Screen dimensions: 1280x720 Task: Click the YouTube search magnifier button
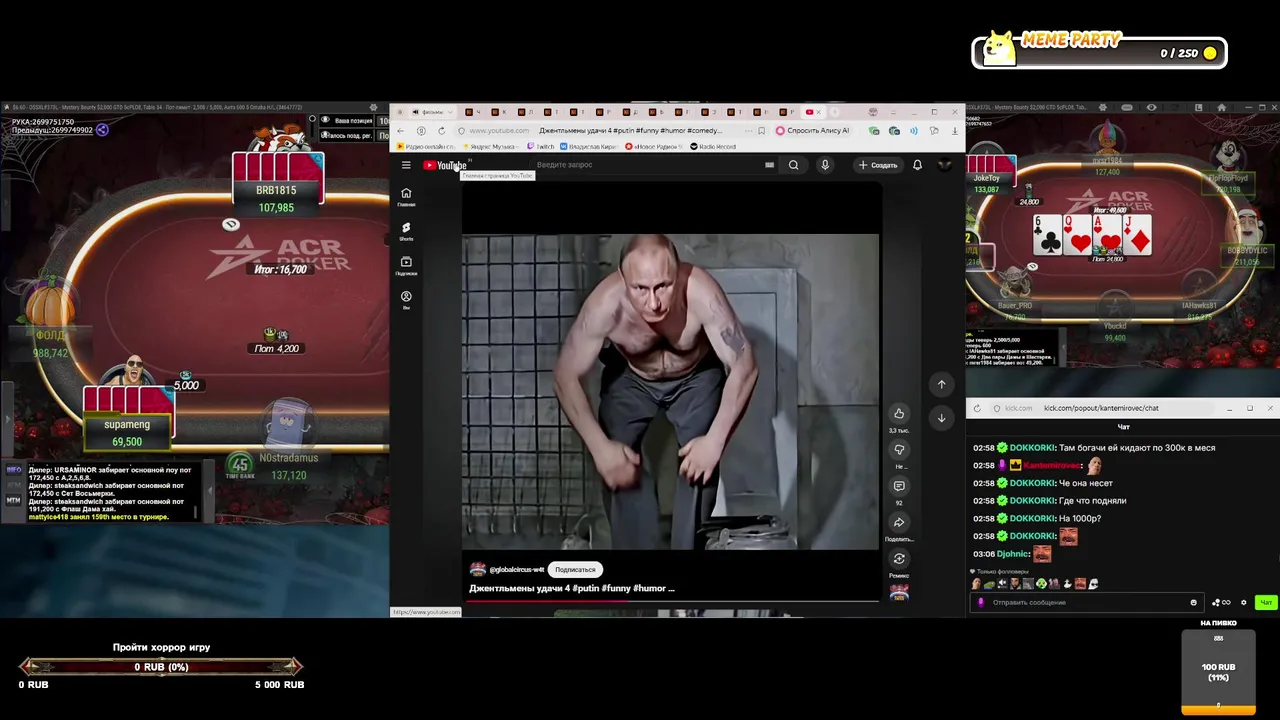click(793, 165)
